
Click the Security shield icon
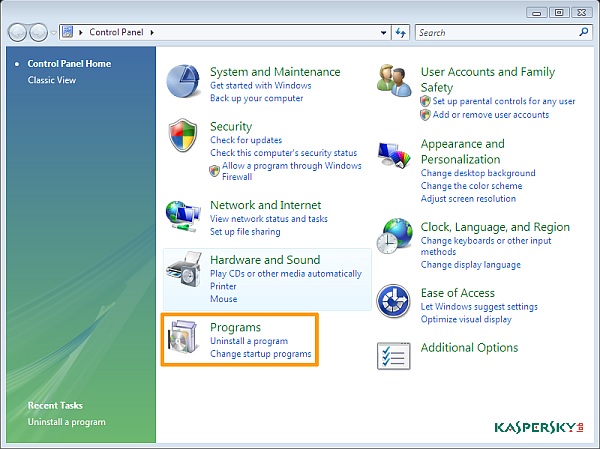[183, 135]
